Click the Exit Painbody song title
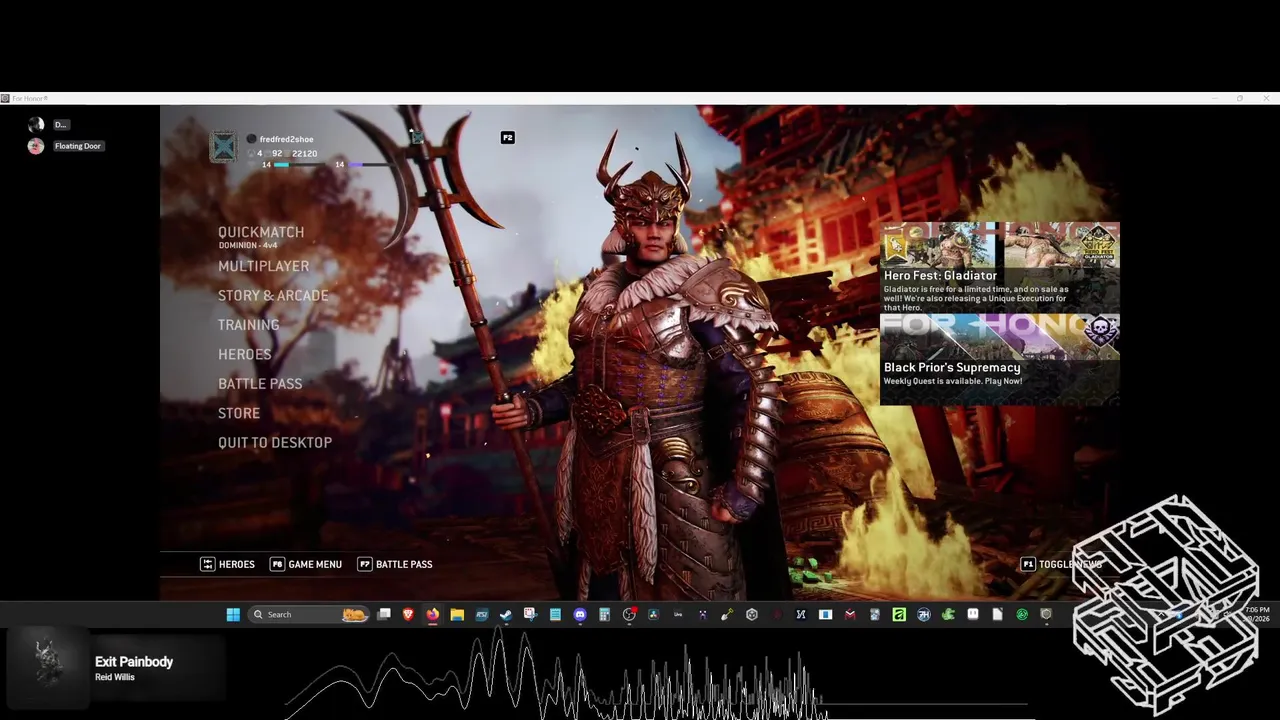Viewport: 1280px width, 720px height. point(134,662)
